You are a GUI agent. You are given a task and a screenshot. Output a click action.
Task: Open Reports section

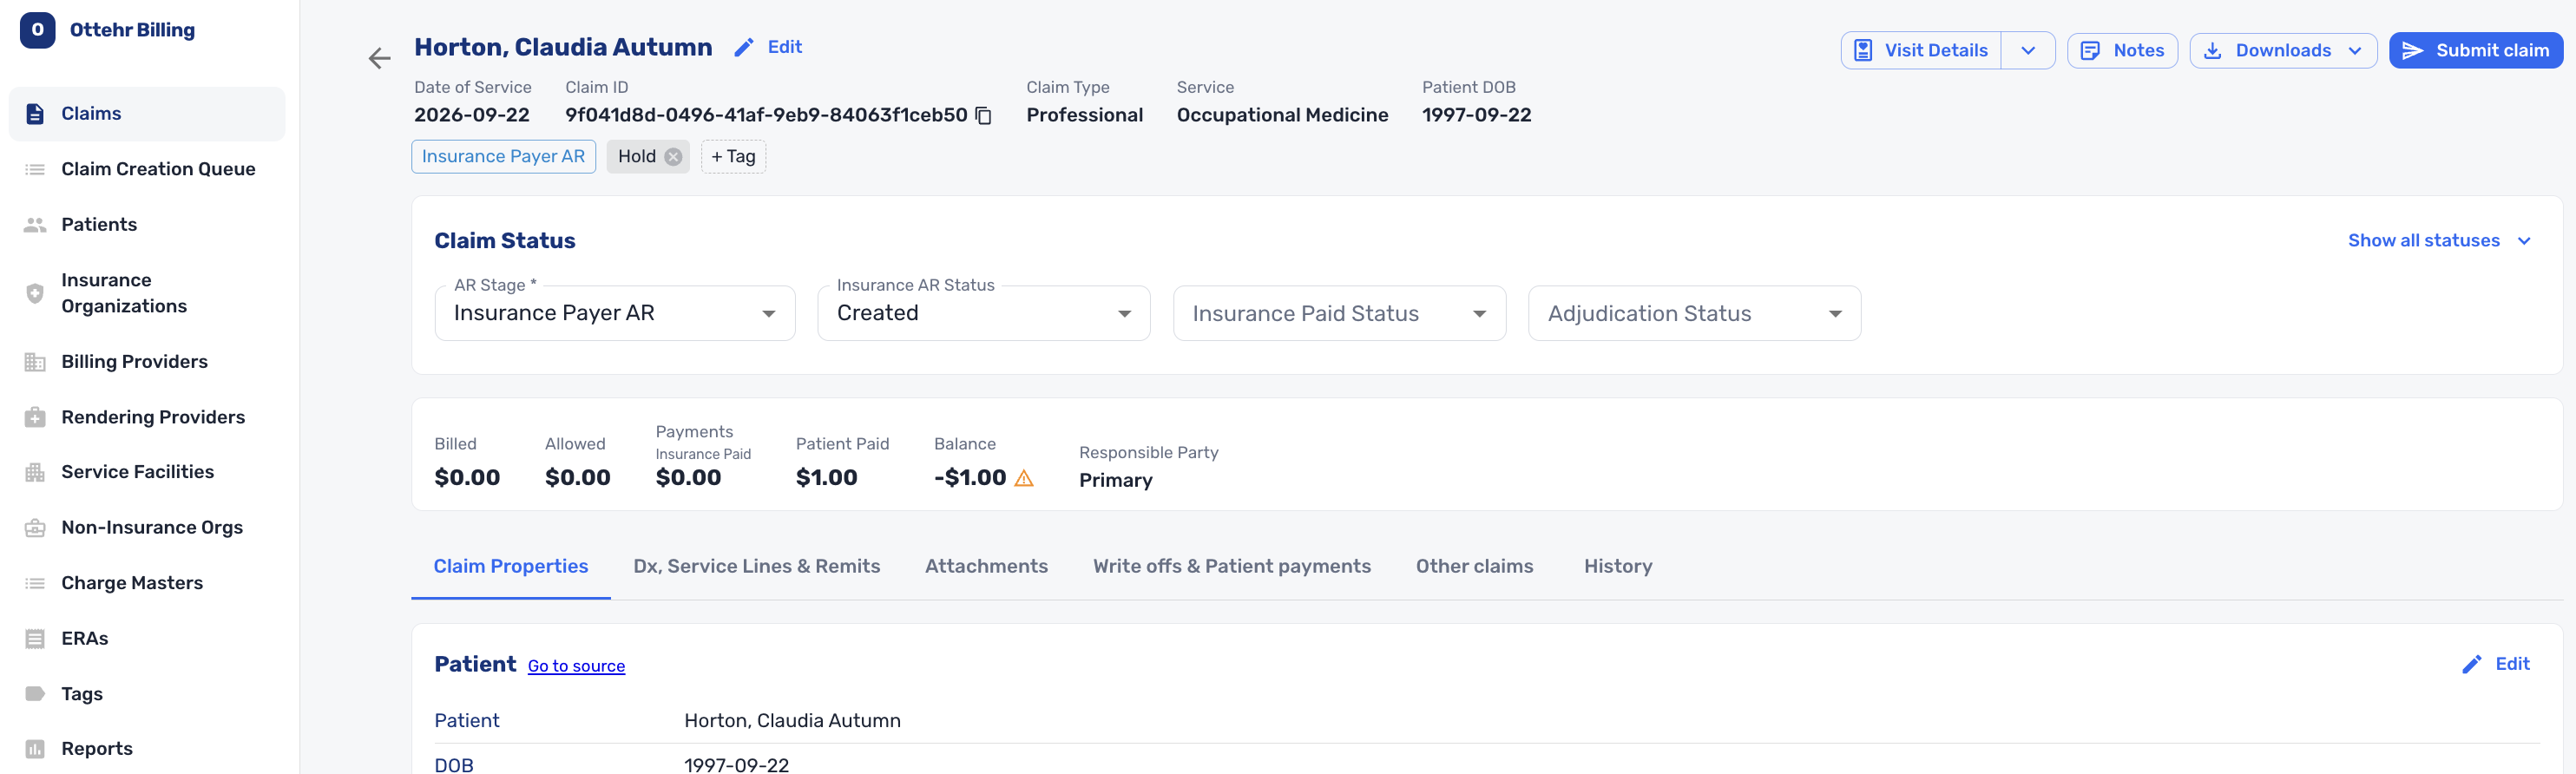click(147, 749)
